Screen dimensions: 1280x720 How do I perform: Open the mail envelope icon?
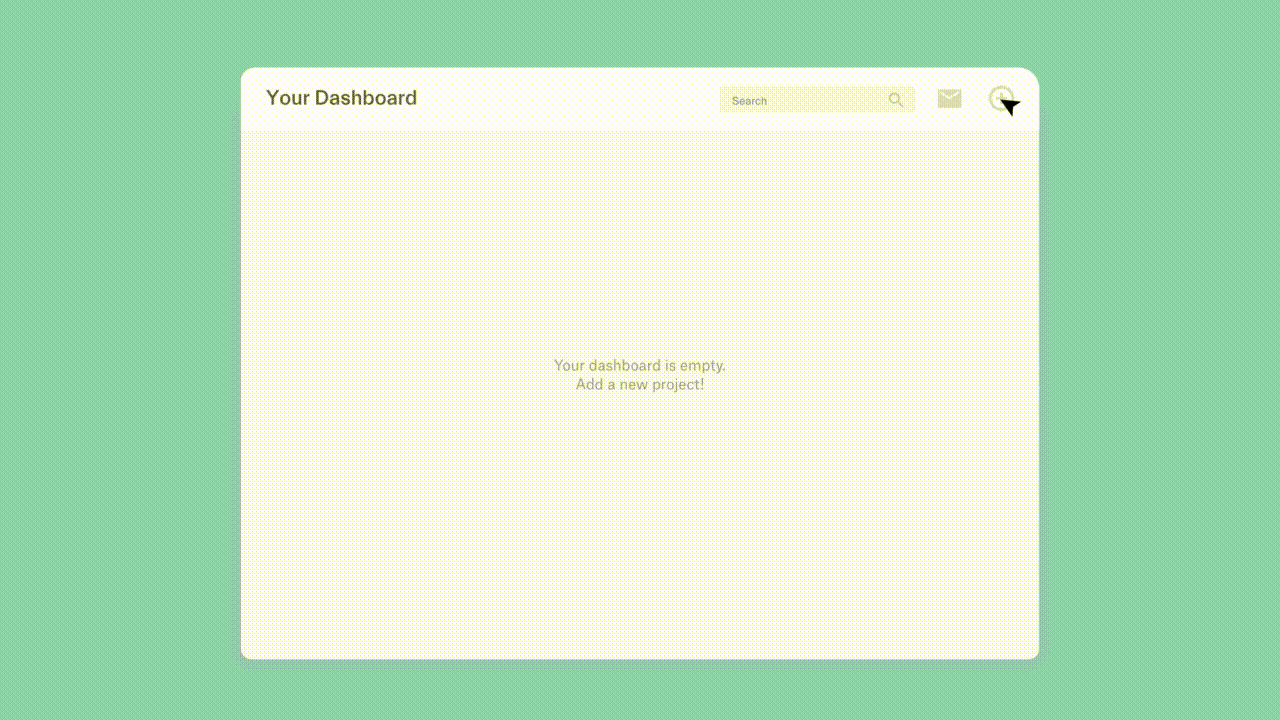(x=949, y=98)
